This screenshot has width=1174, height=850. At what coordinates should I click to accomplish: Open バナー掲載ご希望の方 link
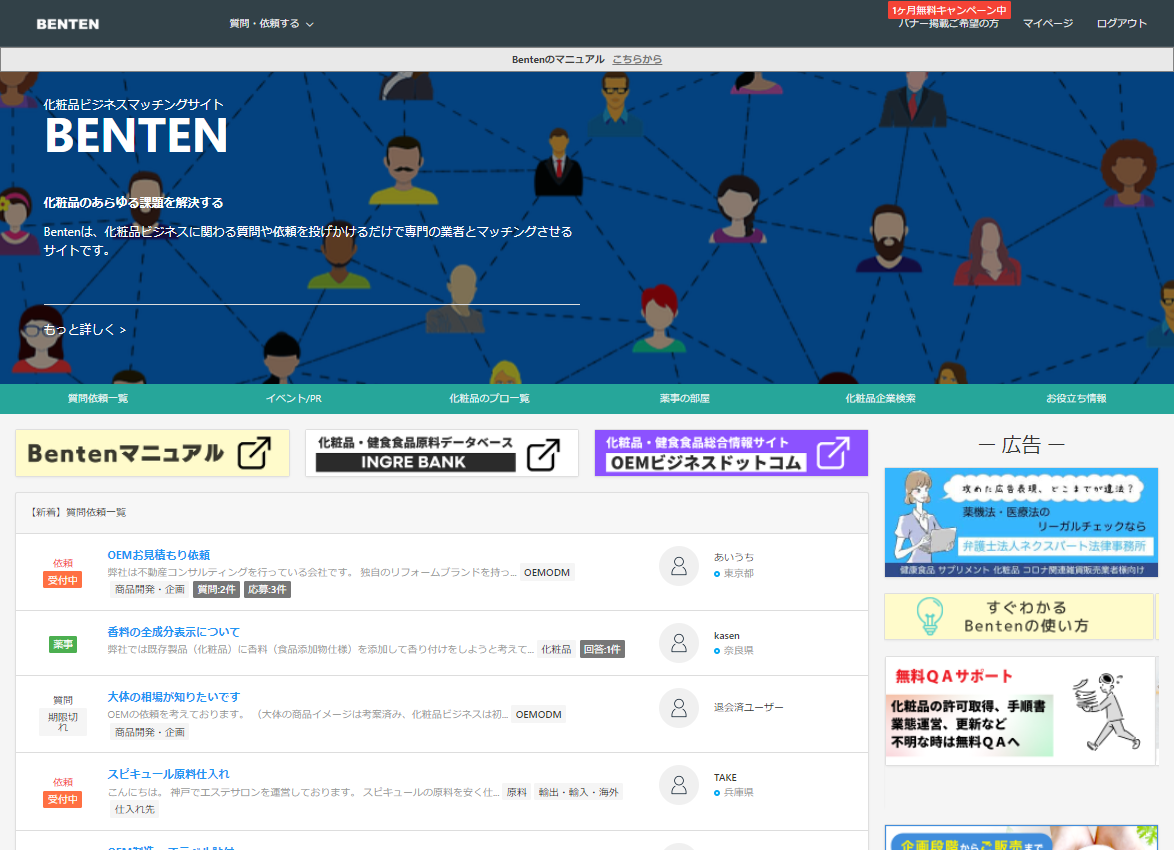[949, 24]
